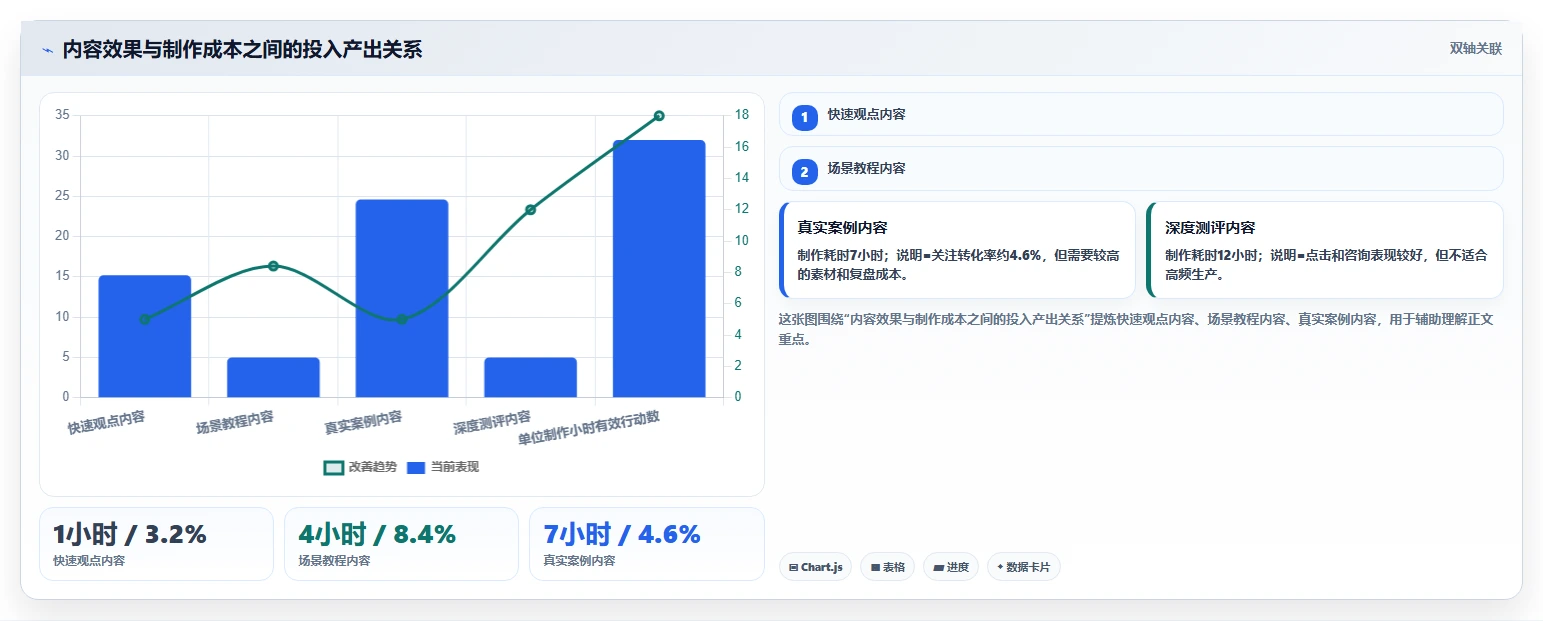Click the blue bar for 场景教程内容
This screenshot has width=1543, height=621.
tap(273, 377)
